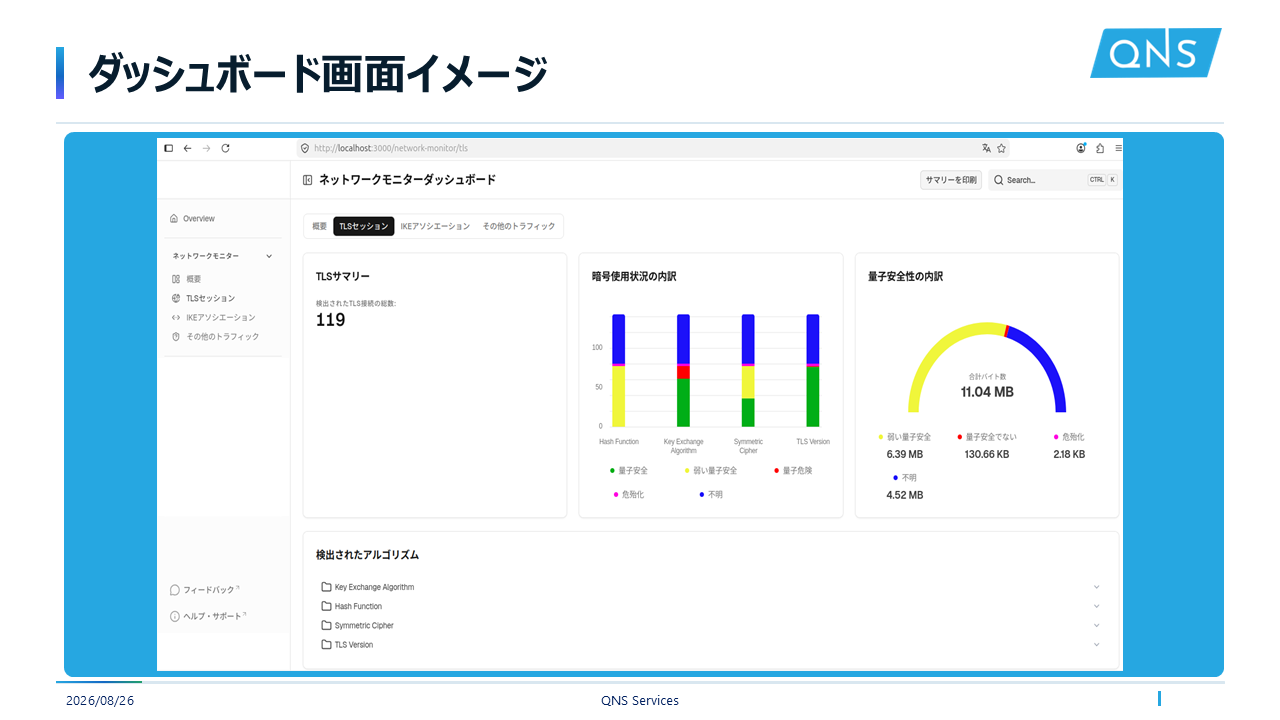Click the TLSセッション sidebar globe icon
The height and width of the screenshot is (720, 1280).
pyautogui.click(x=176, y=298)
